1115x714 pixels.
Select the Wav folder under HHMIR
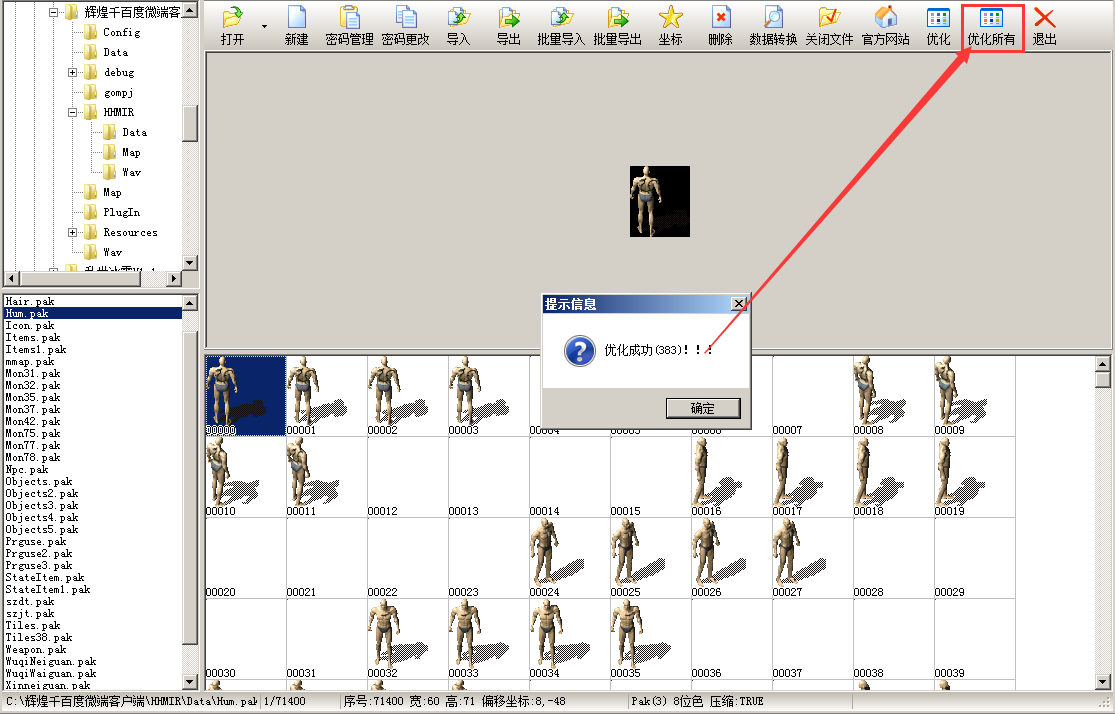click(132, 172)
